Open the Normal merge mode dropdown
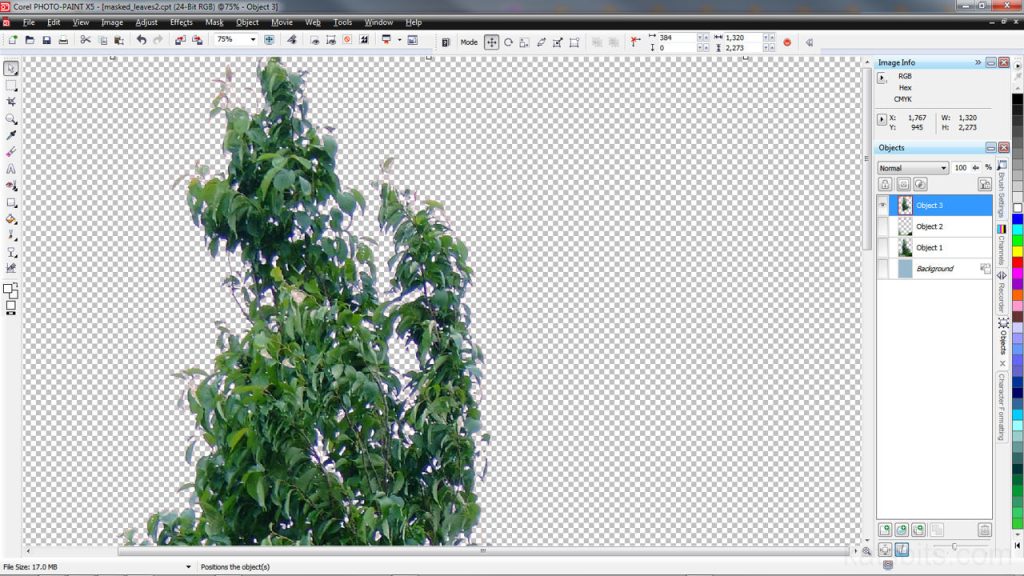Screen dimensions: 1024x576 tap(943, 166)
